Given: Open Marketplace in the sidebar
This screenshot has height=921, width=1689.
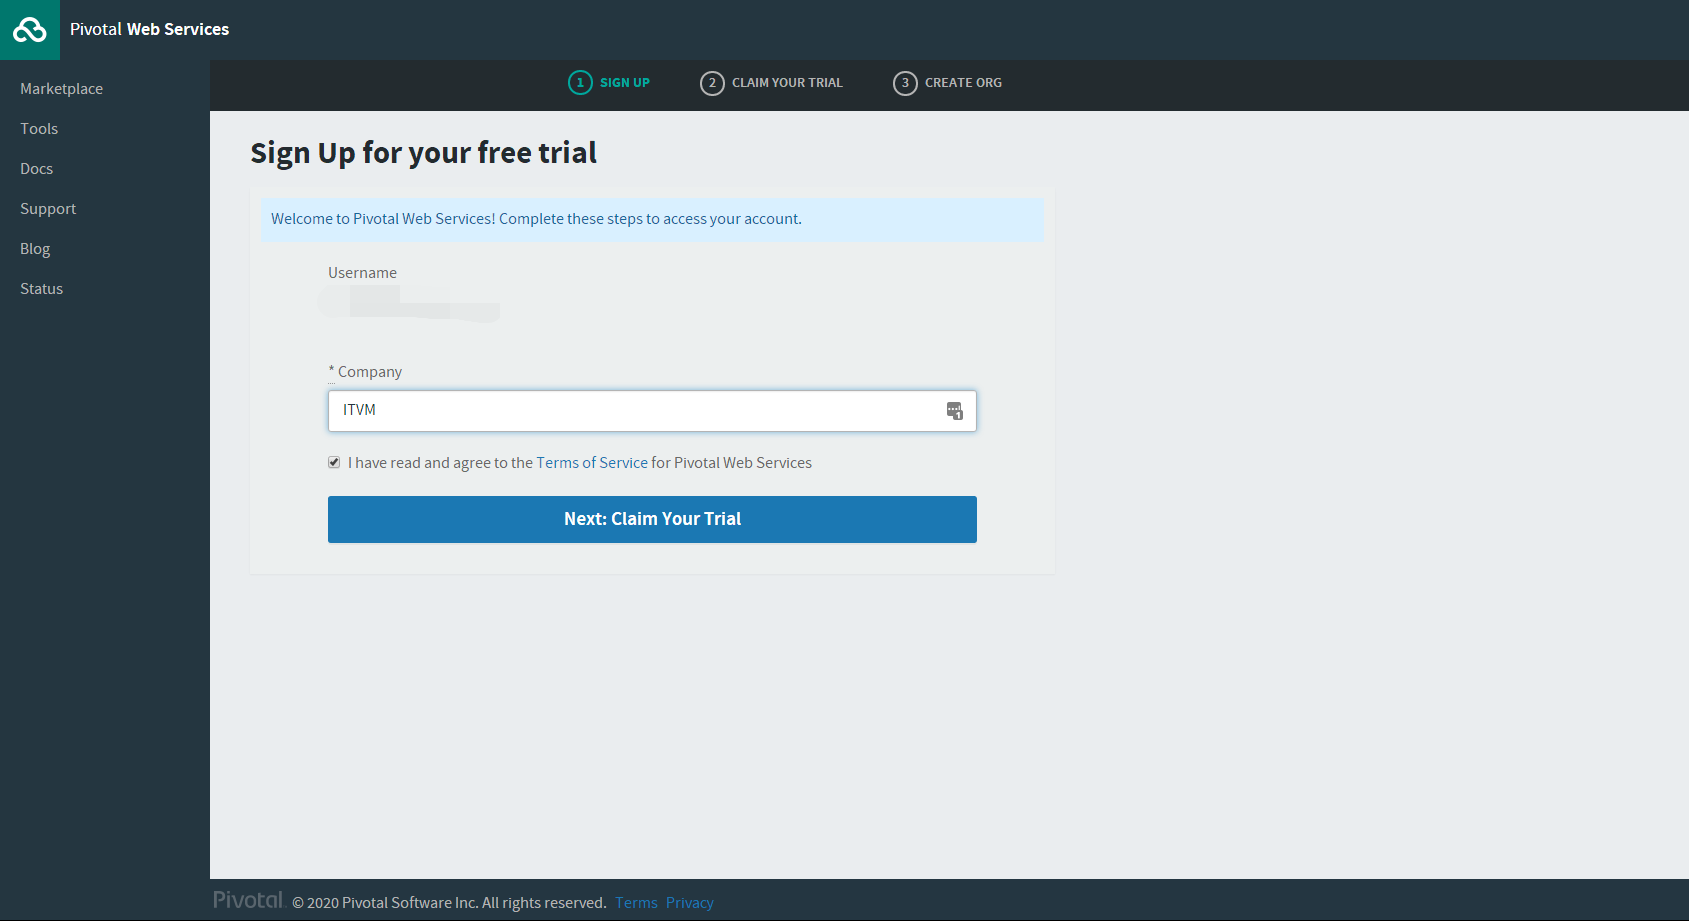Looking at the screenshot, I should [x=61, y=89].
